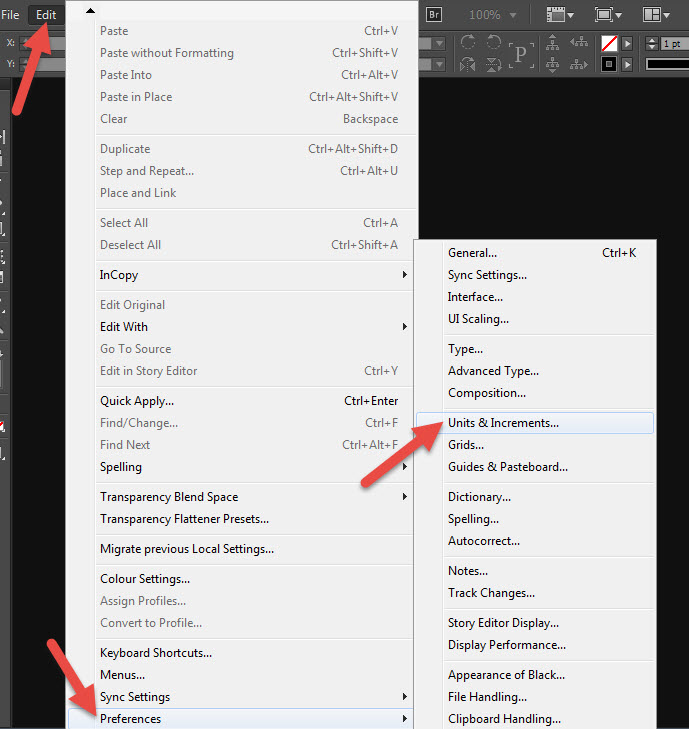Open Adobe Bridge with the Br icon
Image resolution: width=689 pixels, height=729 pixels.
tap(433, 15)
